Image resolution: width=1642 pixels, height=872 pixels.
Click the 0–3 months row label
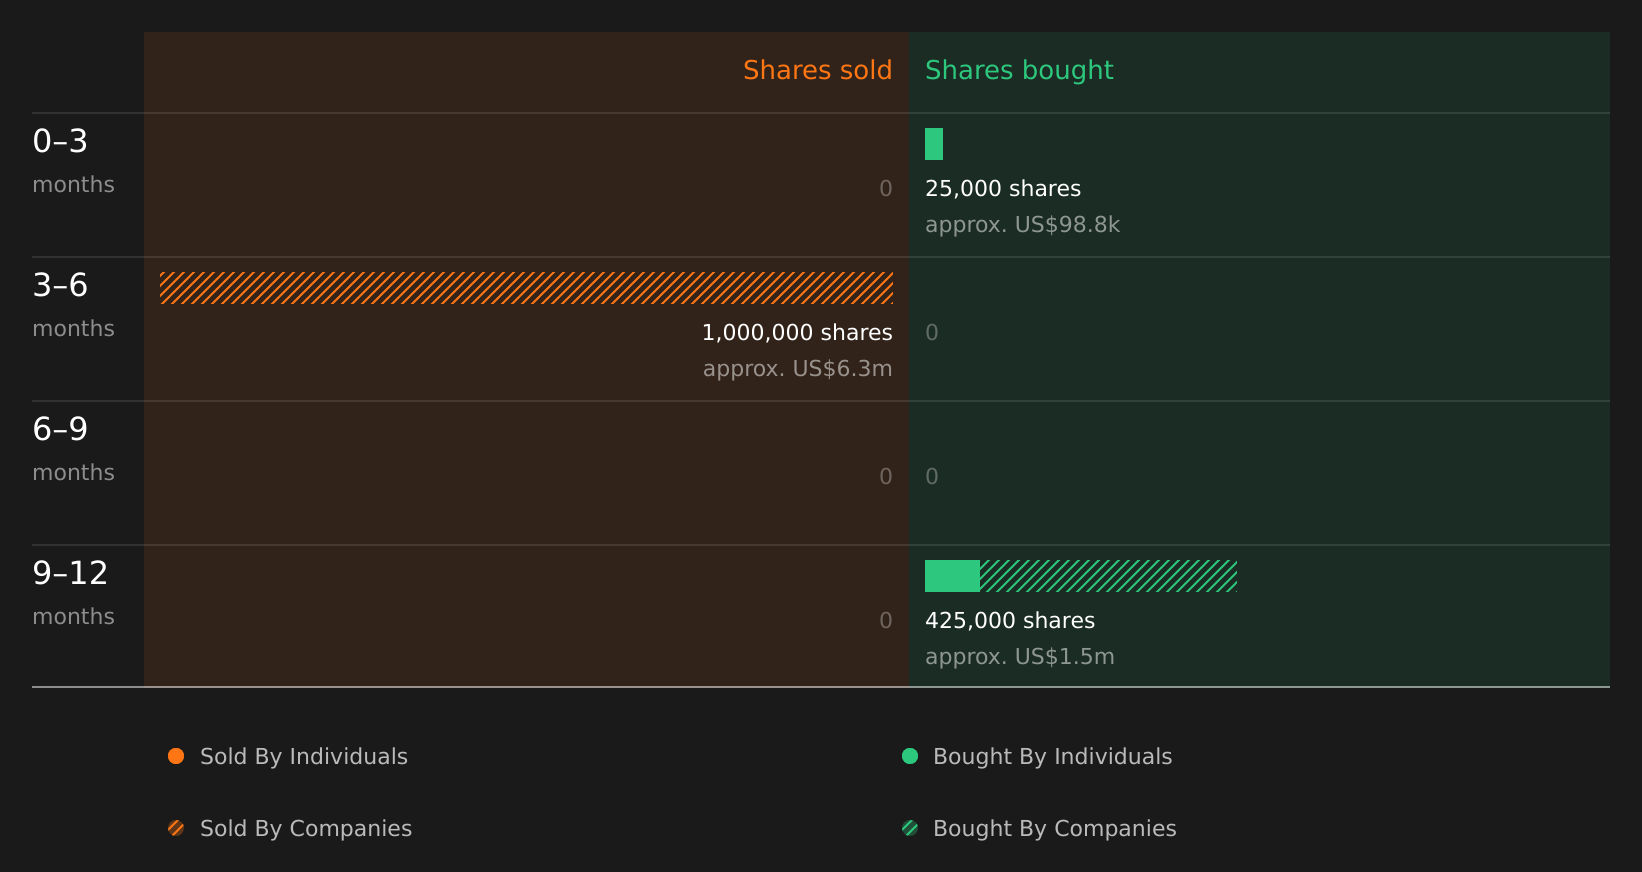(x=73, y=161)
